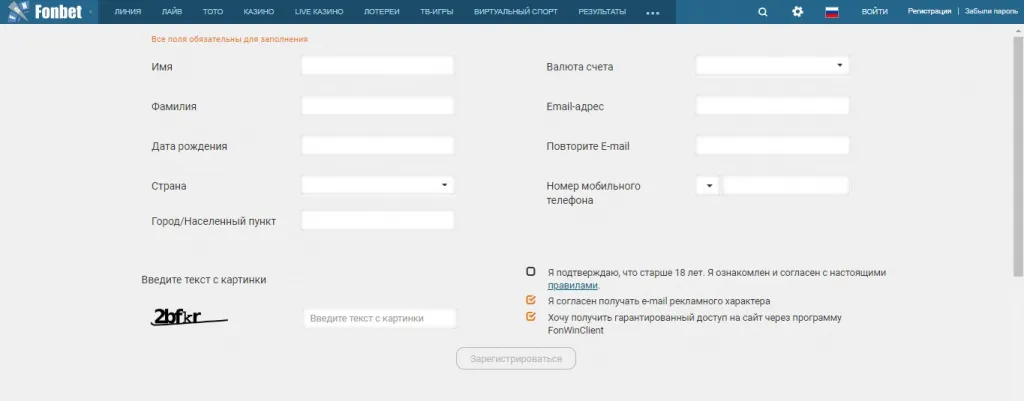Image resolution: width=1024 pixels, height=401 pixels.
Task: View the РЕЗУЛЬТАТЫ page
Action: tap(602, 12)
